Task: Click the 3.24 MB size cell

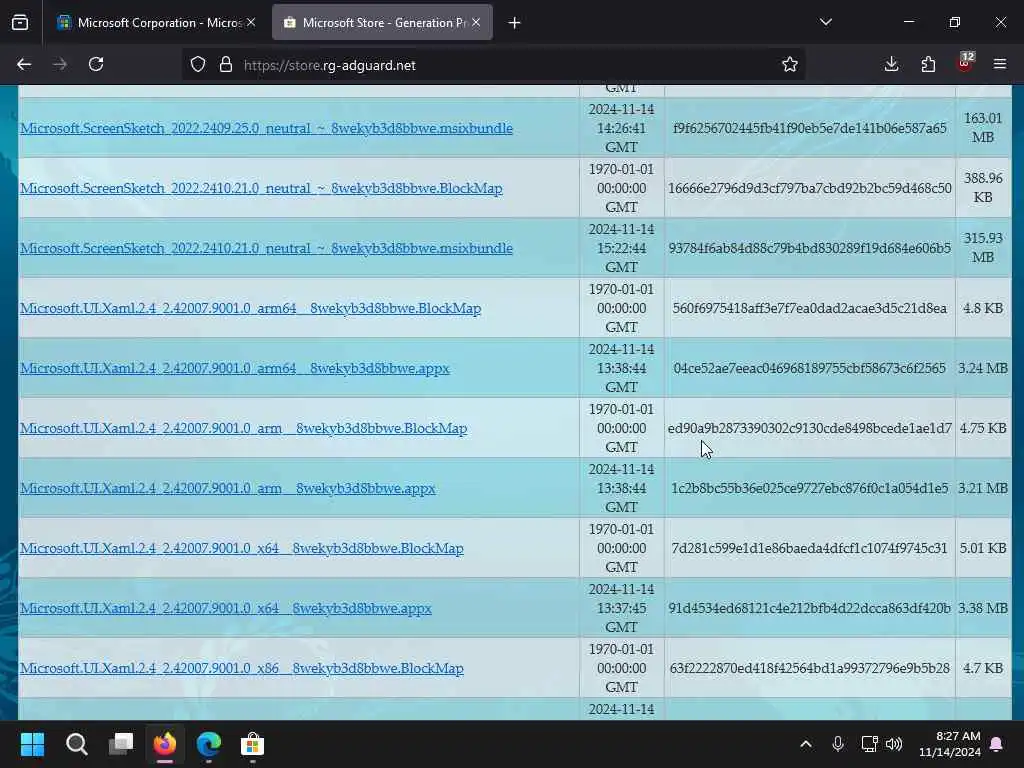Action: pos(983,368)
